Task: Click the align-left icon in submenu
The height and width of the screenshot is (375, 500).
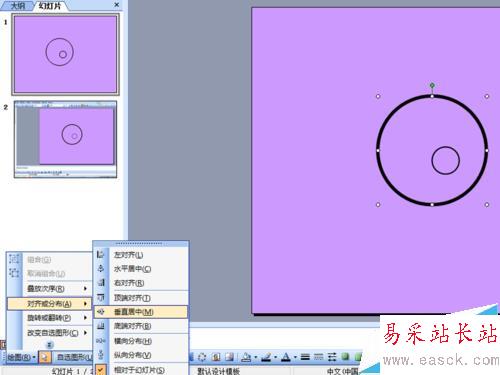Action: (101, 255)
